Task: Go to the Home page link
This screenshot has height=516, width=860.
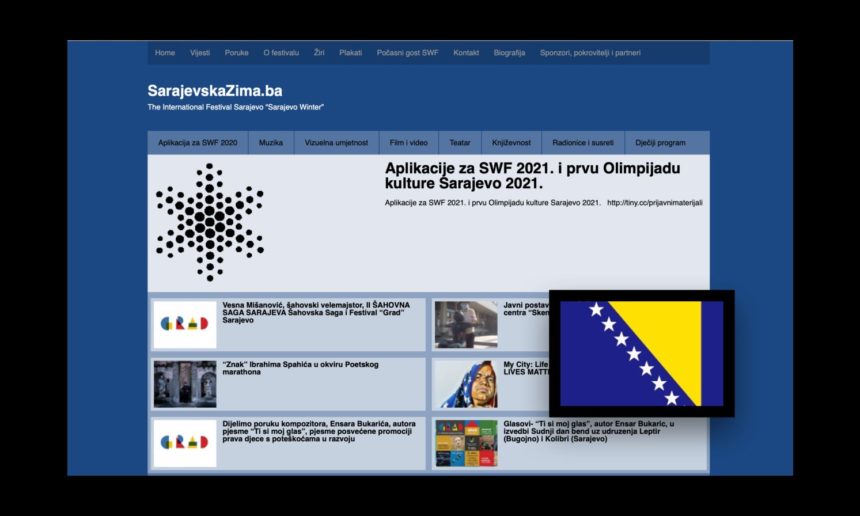Action: [x=165, y=53]
